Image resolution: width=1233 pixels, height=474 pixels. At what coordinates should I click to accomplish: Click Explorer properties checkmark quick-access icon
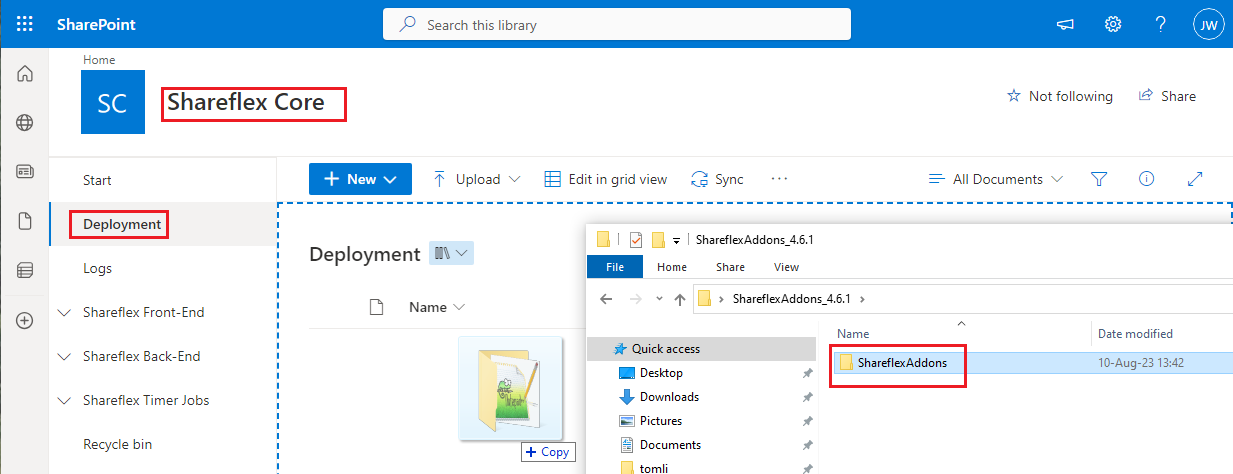tap(635, 239)
